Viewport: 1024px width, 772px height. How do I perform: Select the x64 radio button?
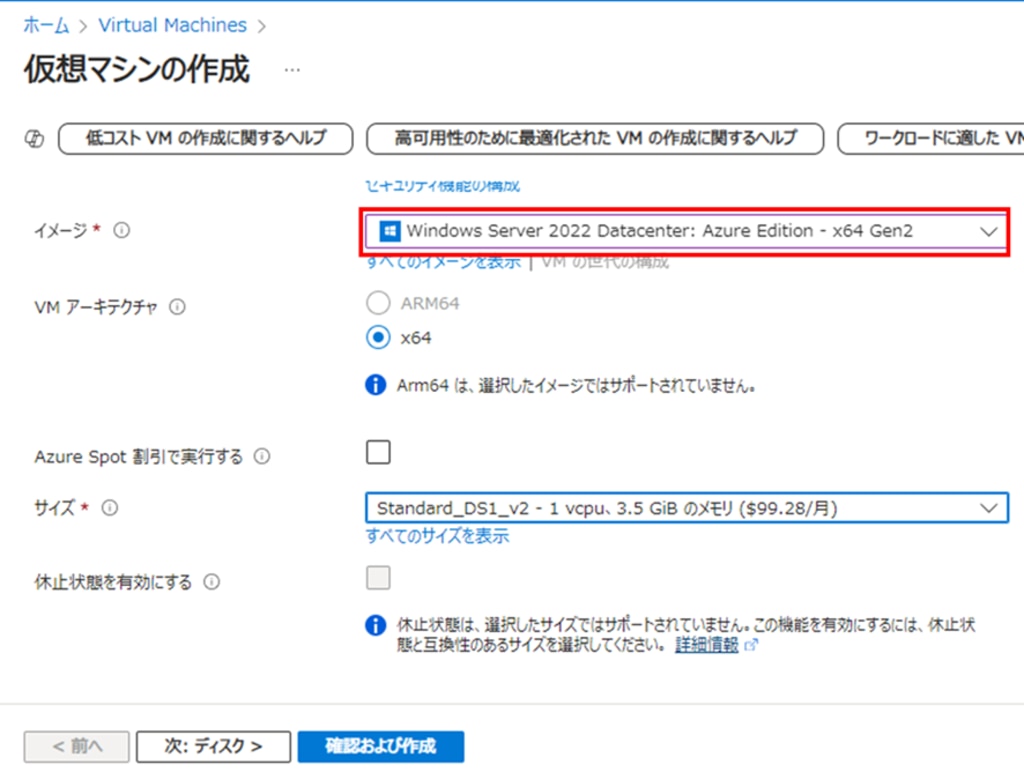[378, 338]
